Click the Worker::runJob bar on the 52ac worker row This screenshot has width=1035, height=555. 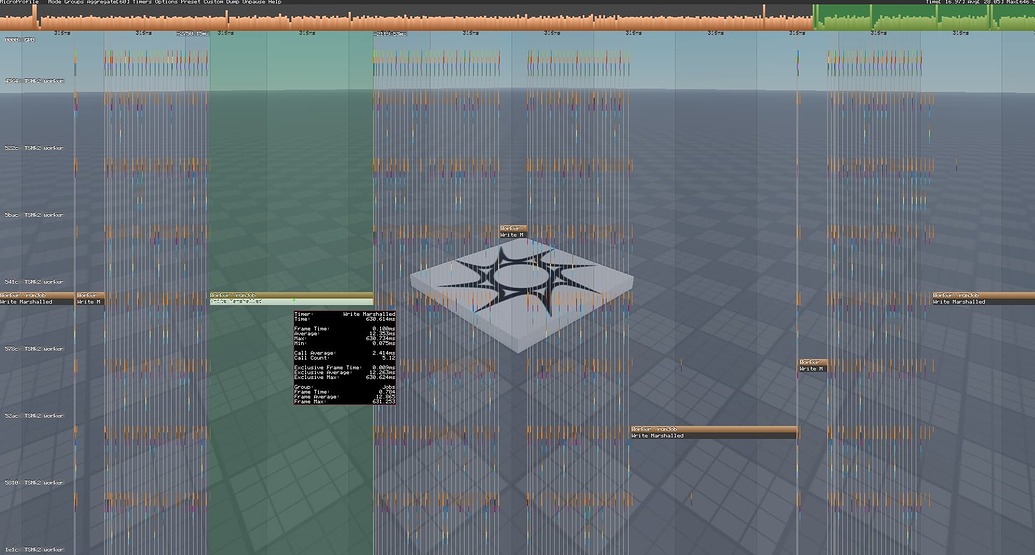click(714, 429)
